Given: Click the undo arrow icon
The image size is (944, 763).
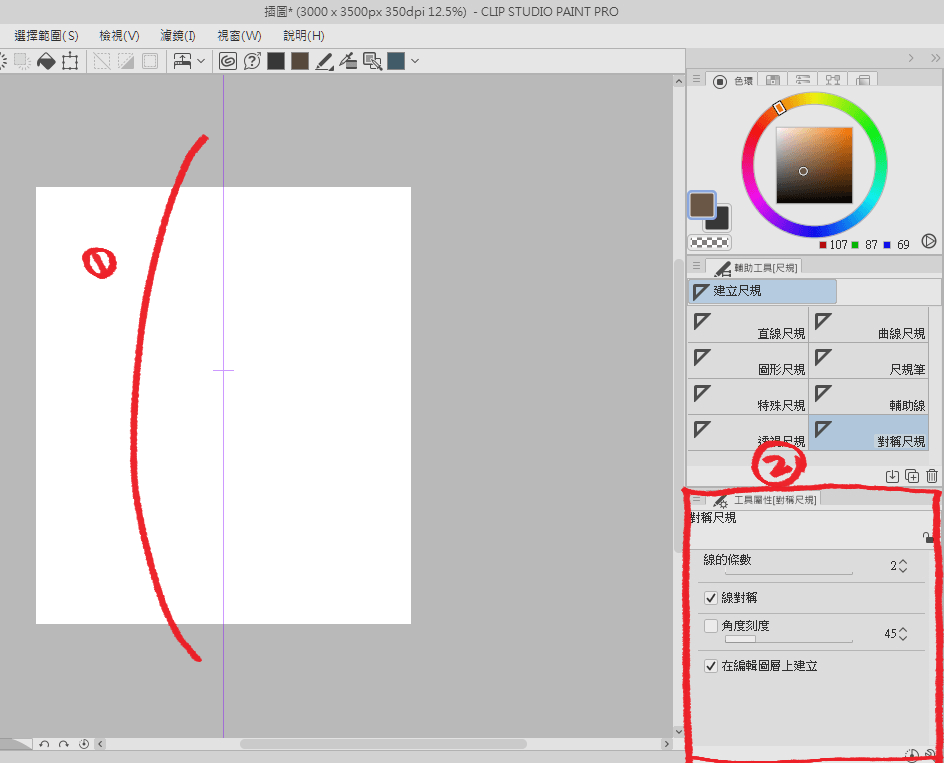Looking at the screenshot, I should tap(45, 743).
